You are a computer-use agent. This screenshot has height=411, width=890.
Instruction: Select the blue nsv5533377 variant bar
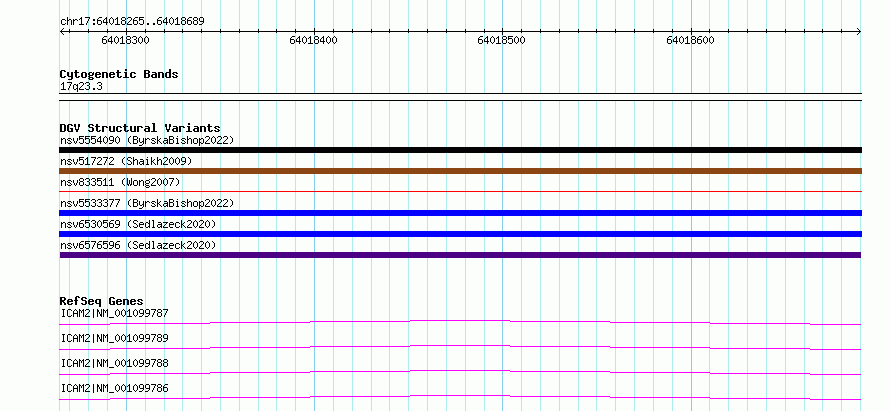click(x=460, y=213)
